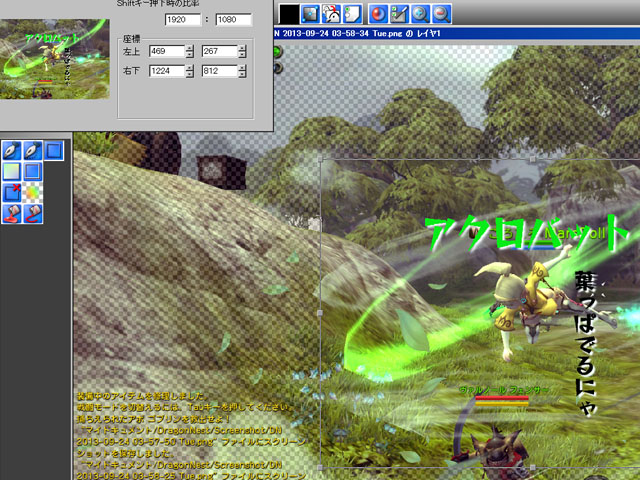Select the paint bucket pouring a curved line
The image size is (640, 480).
click(33, 213)
